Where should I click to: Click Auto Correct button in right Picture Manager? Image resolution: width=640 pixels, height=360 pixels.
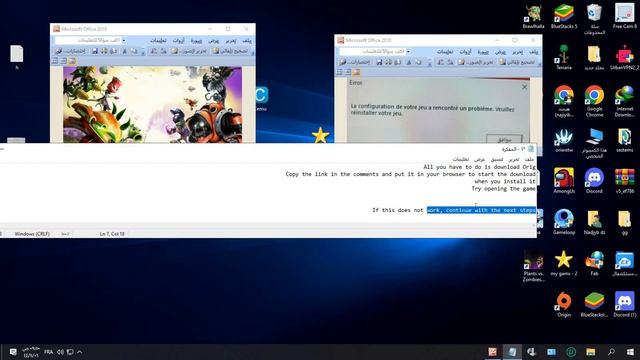pos(518,62)
